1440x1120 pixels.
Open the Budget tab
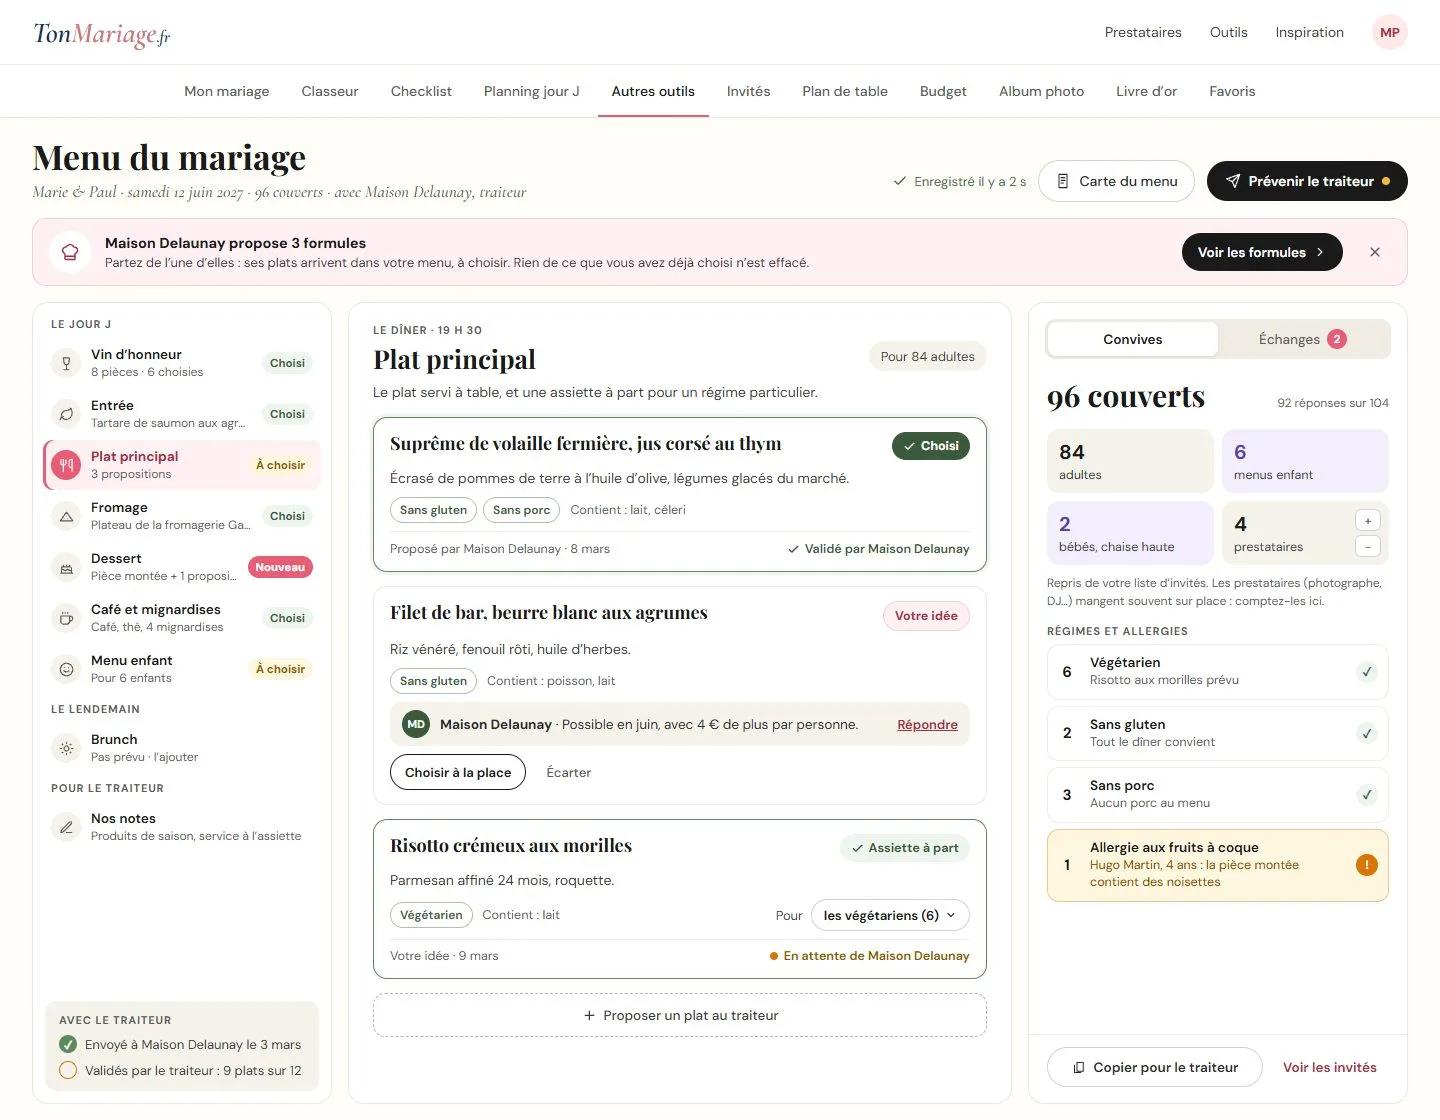point(943,91)
